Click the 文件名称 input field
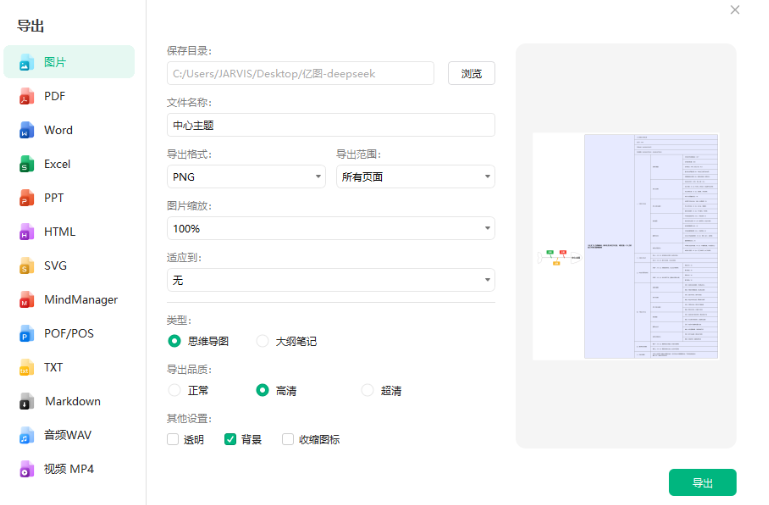The height and width of the screenshot is (505, 769). click(x=330, y=125)
